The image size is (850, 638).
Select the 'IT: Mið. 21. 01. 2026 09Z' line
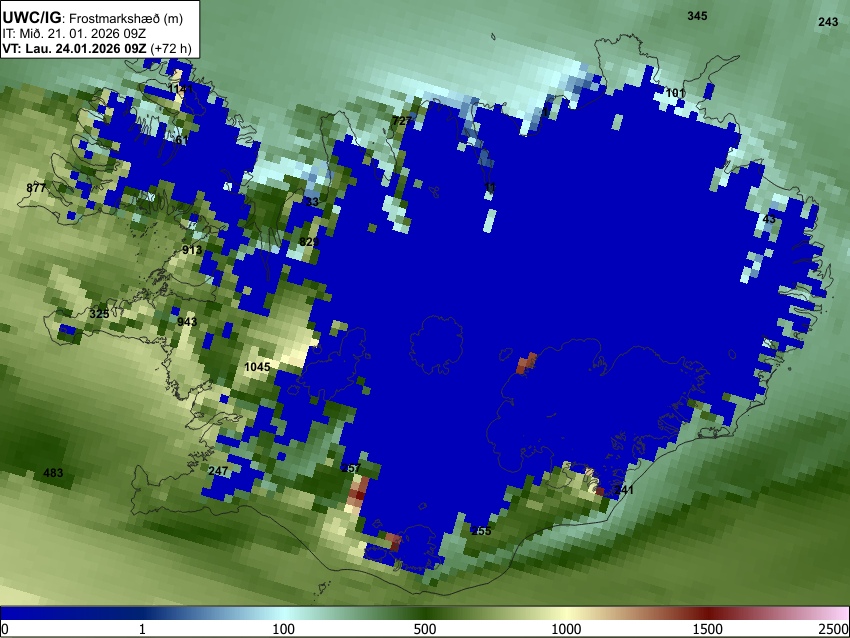tap(74, 34)
